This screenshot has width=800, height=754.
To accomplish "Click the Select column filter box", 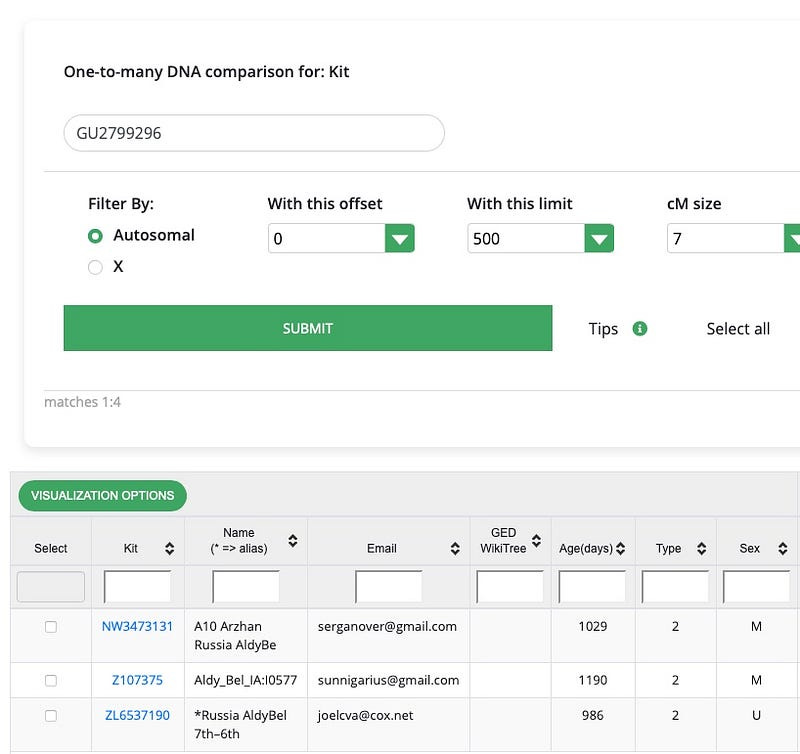I will click(x=51, y=587).
